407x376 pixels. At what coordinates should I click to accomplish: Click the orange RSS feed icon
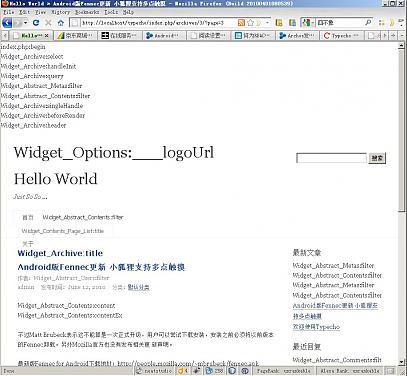241,23
